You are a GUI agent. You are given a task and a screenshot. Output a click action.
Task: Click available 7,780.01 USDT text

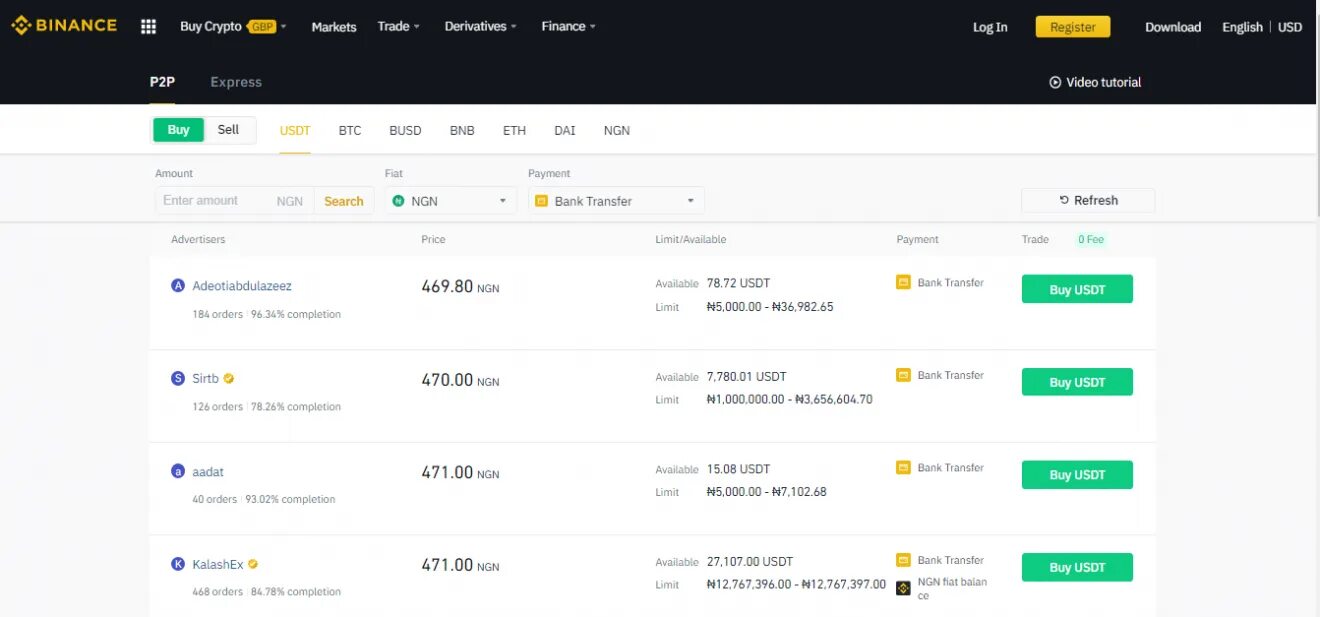[747, 376]
